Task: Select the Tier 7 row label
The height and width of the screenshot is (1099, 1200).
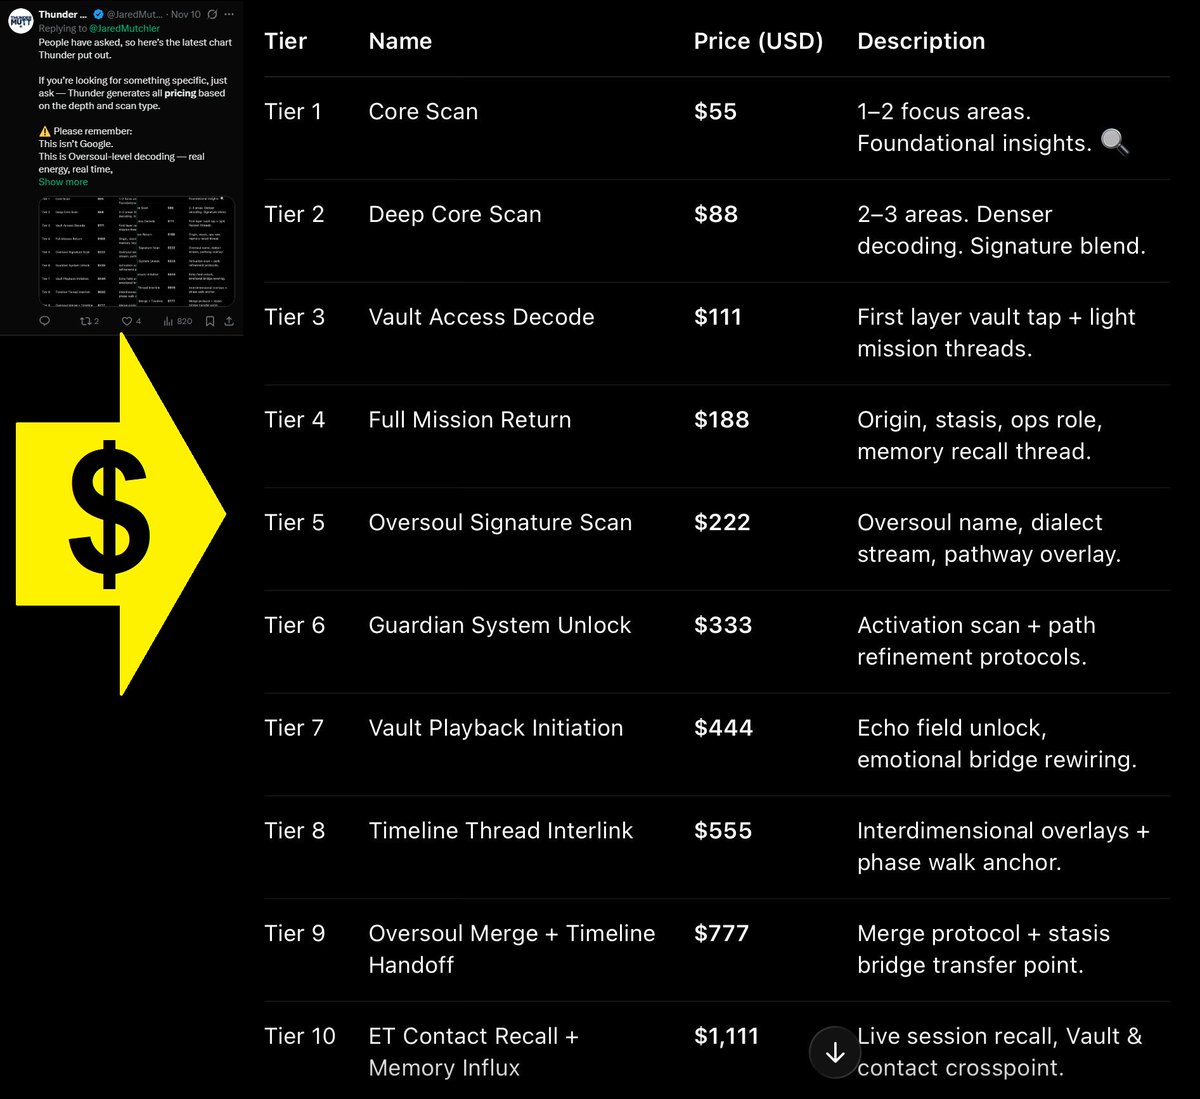Action: point(294,728)
